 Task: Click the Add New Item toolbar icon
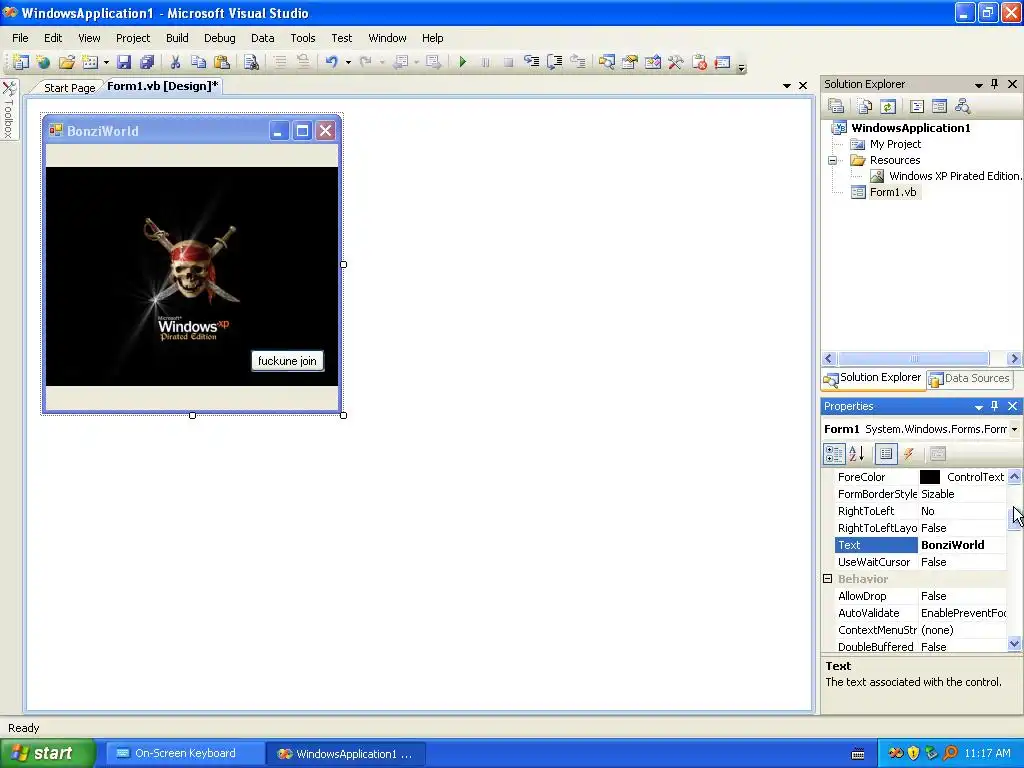(90, 62)
